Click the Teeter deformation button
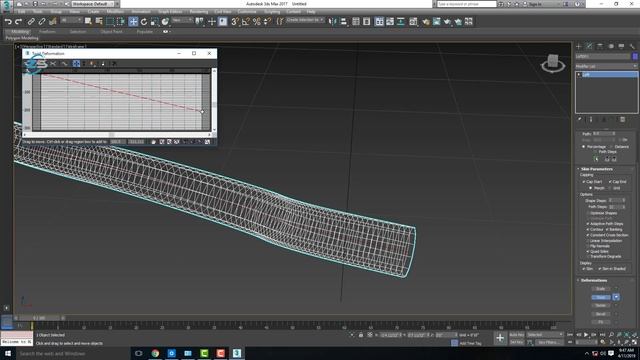Image resolution: width=640 pixels, height=360 pixels. 601,305
